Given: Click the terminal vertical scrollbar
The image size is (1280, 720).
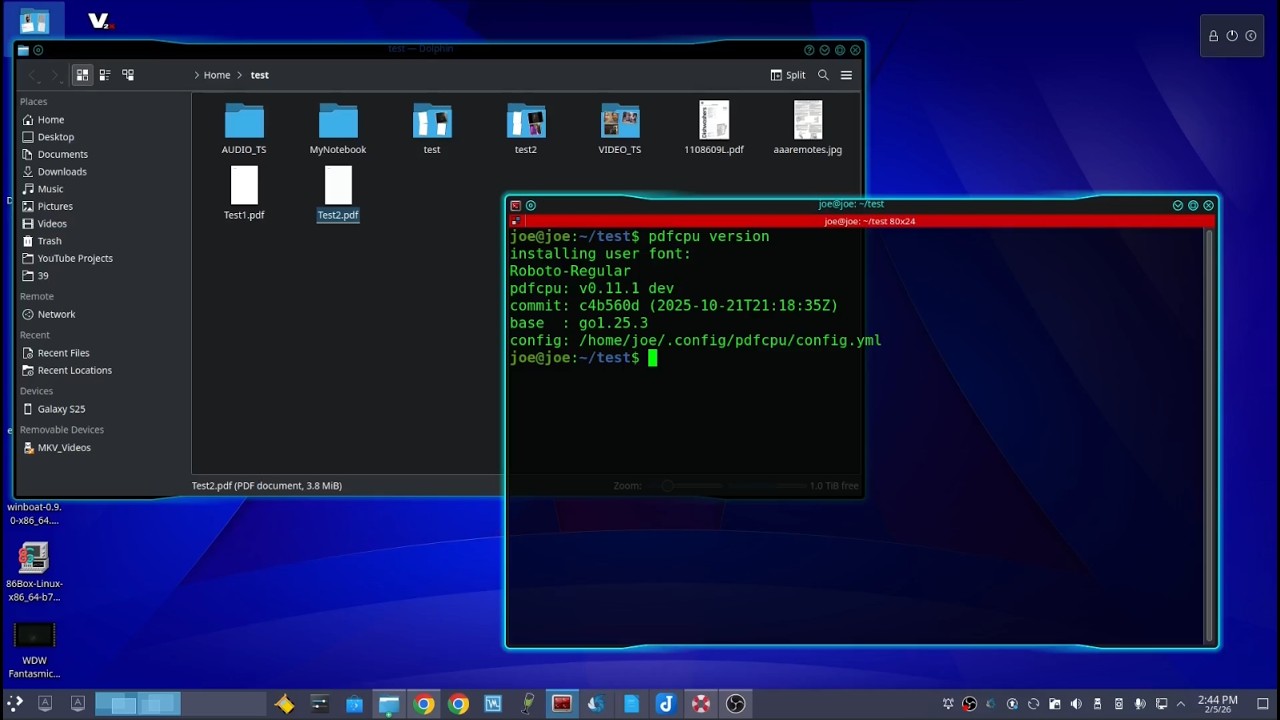Looking at the screenshot, I should pyautogui.click(x=1211, y=437).
